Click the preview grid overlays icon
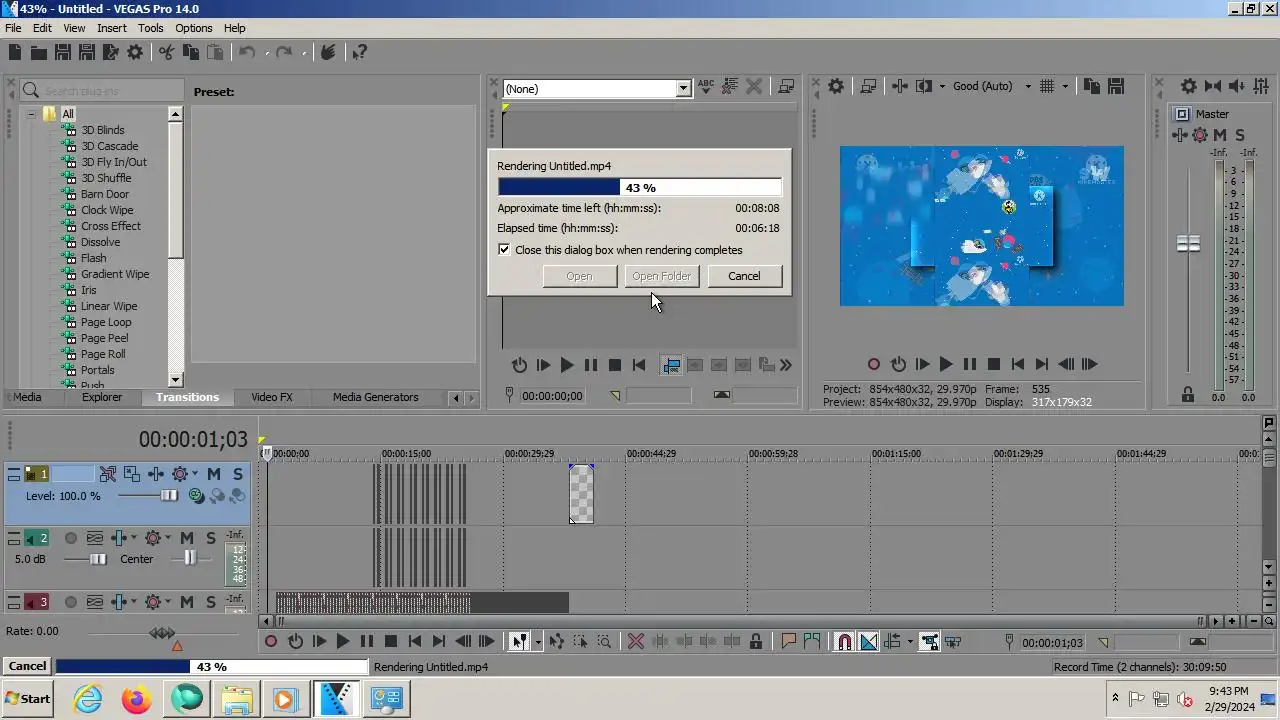 point(1047,87)
